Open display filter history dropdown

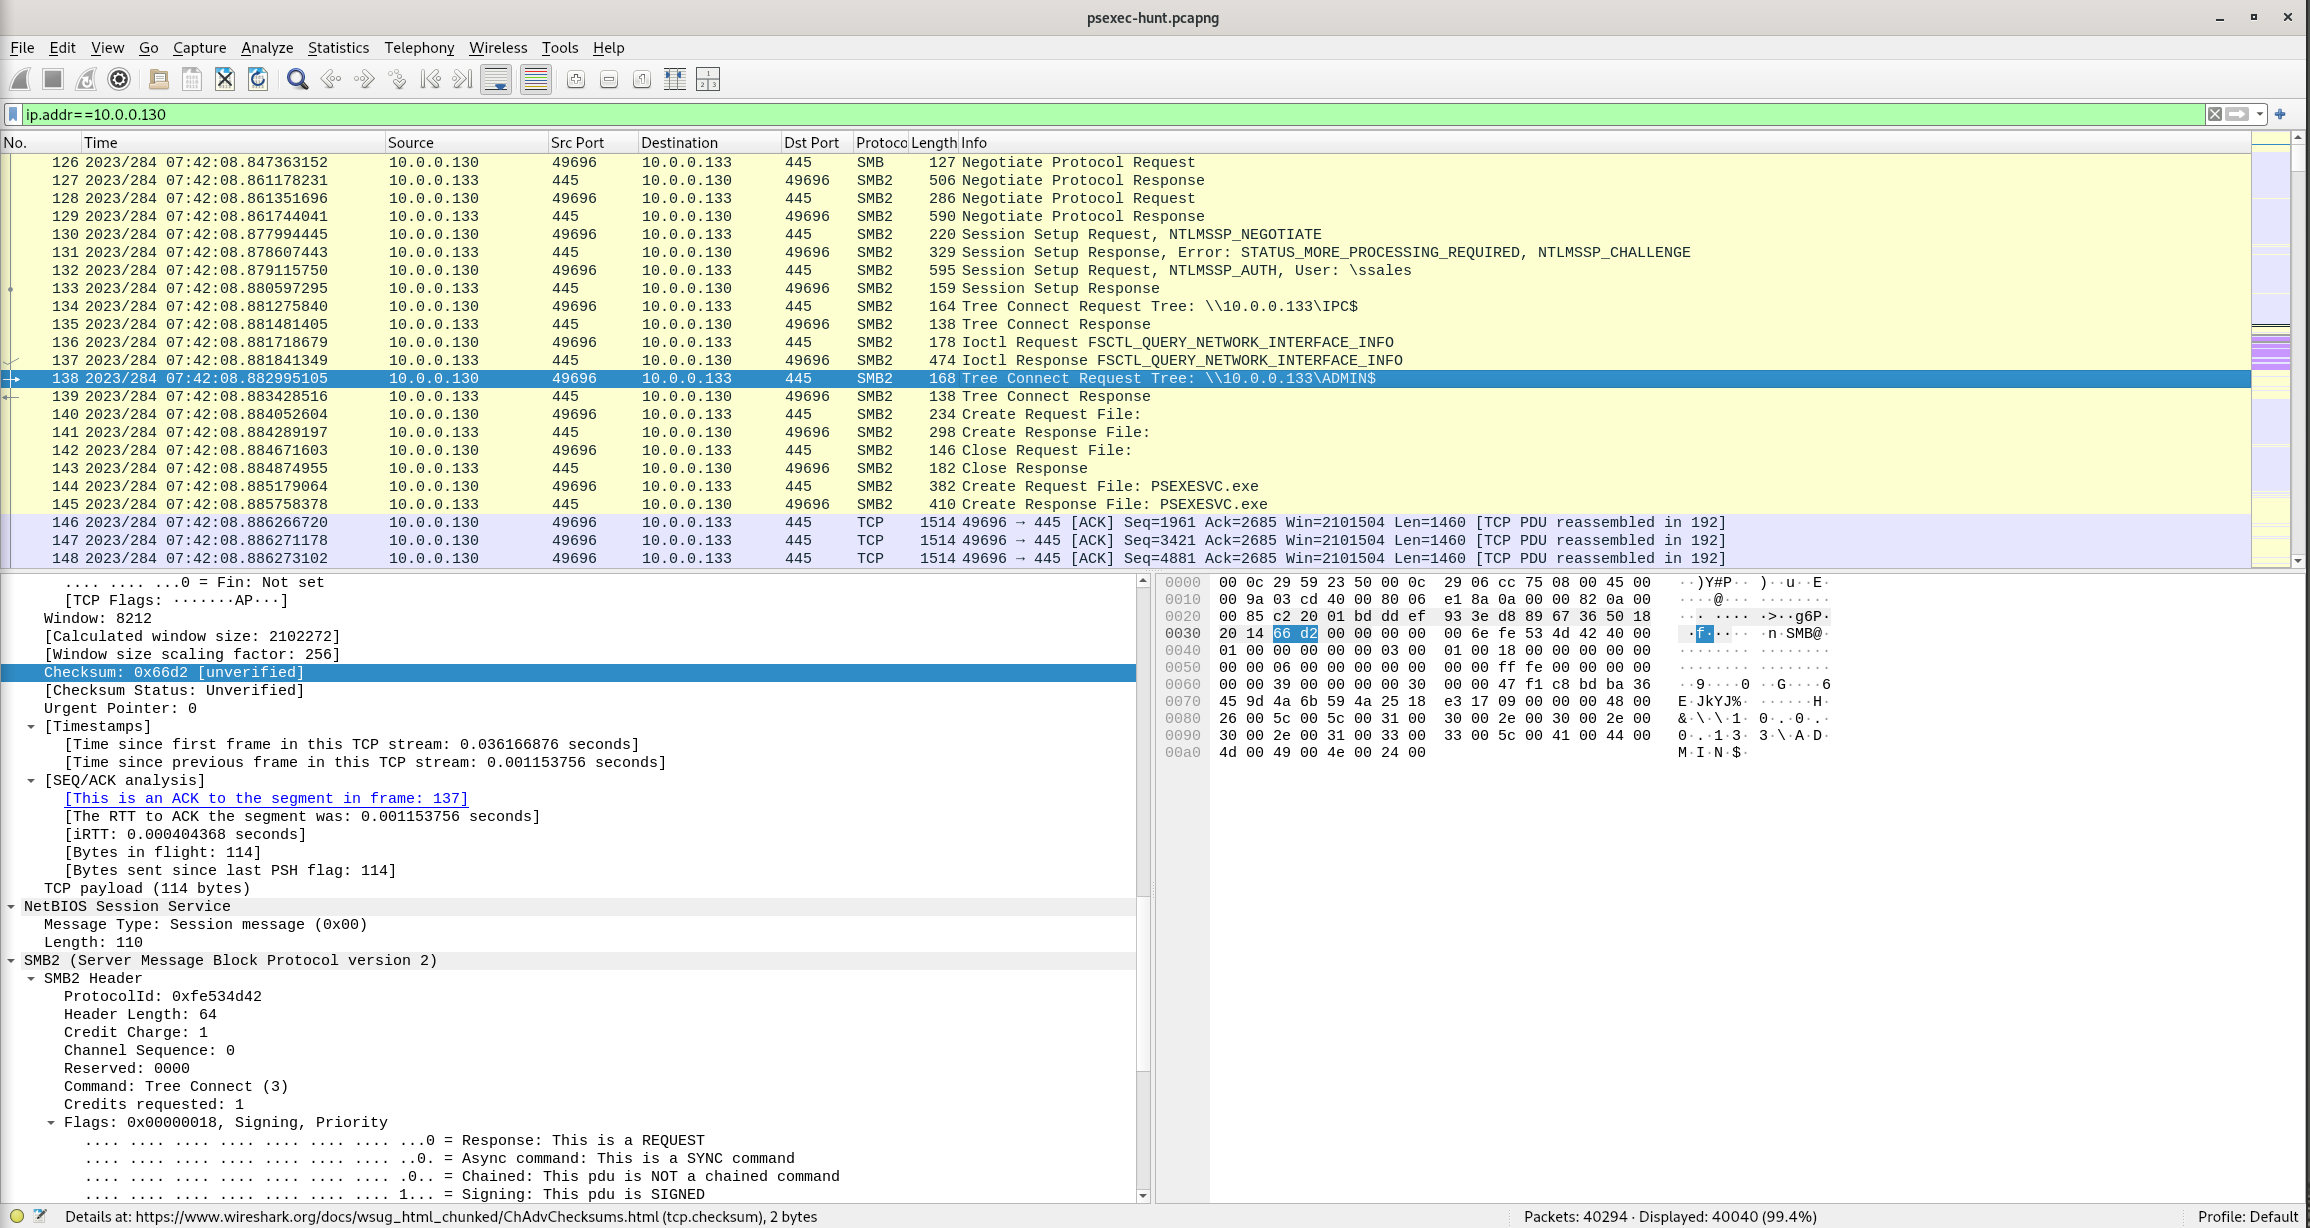[x=2260, y=114]
